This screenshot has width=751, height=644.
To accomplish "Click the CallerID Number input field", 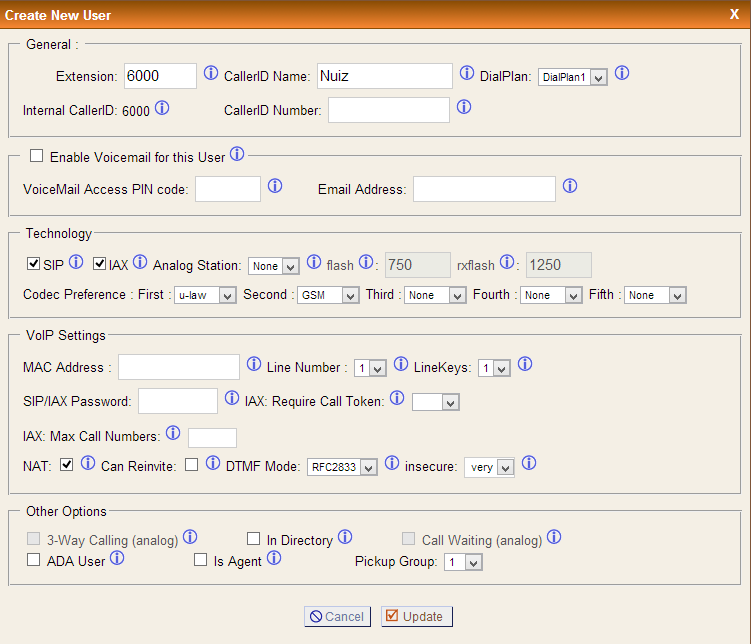I will click(388, 110).
